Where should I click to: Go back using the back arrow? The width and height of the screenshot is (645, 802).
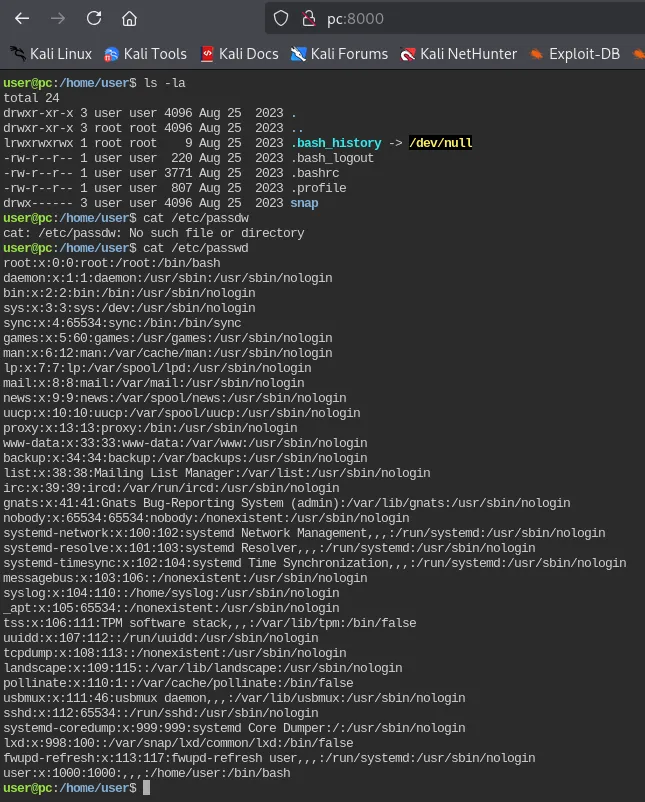(22, 19)
